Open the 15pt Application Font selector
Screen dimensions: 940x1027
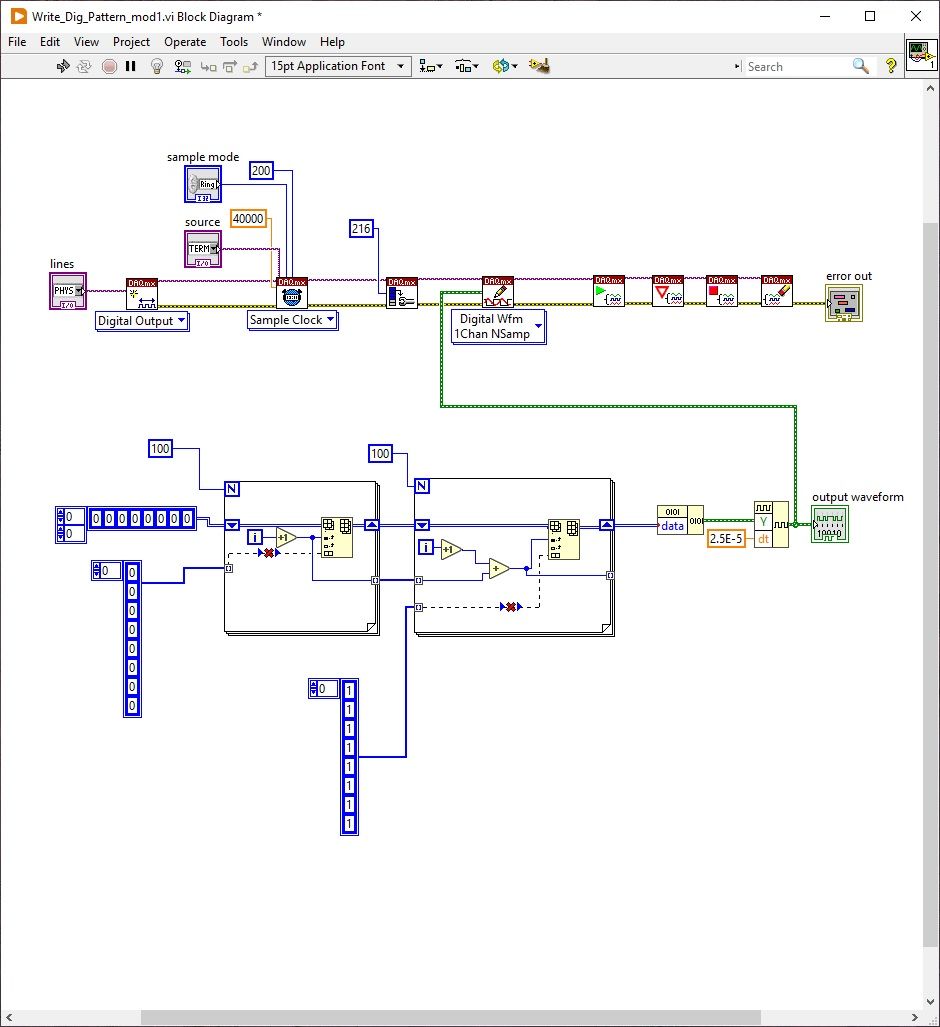pos(339,66)
